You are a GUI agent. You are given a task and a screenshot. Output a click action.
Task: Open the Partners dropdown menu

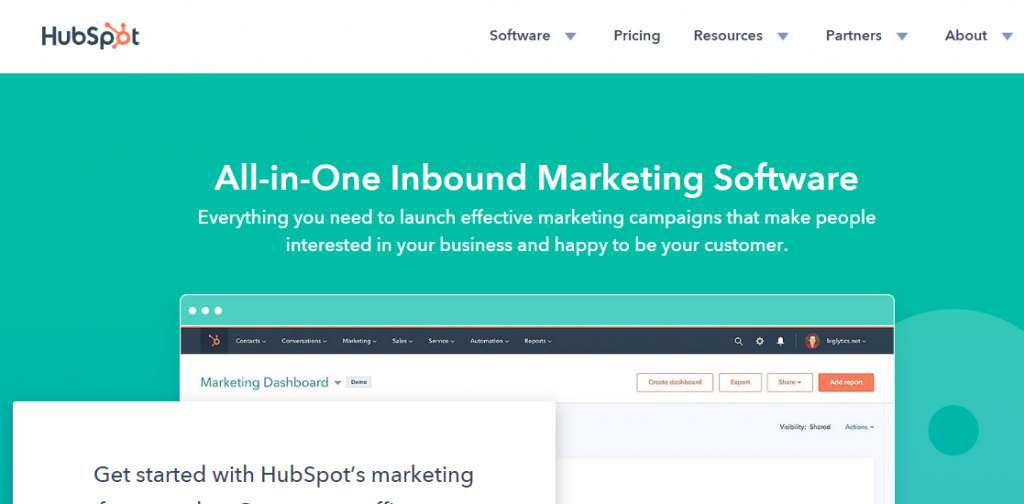[866, 36]
